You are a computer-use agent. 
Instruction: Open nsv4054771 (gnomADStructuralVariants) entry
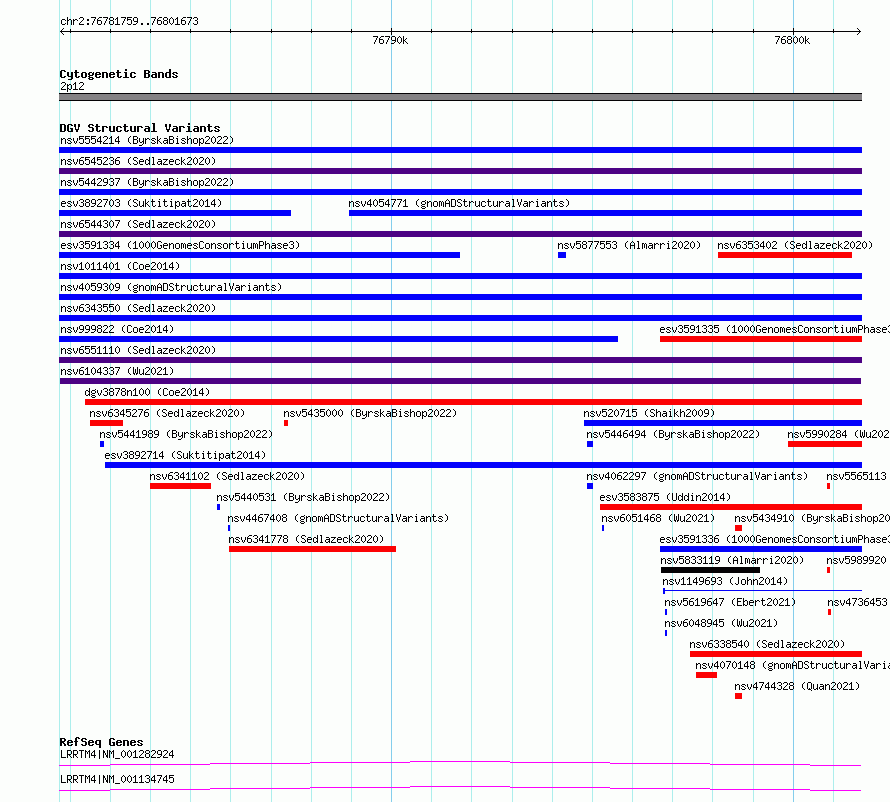459,203
